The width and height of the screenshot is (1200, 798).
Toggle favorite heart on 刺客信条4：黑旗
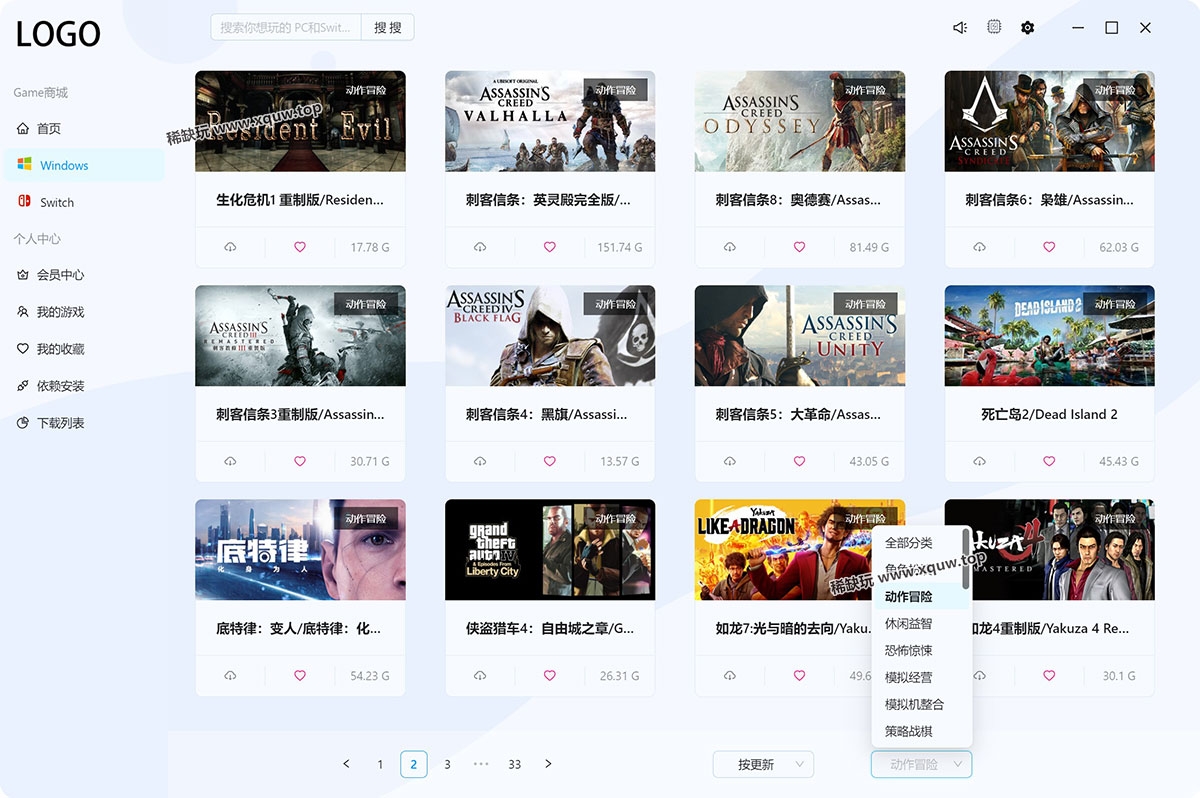coord(550,462)
